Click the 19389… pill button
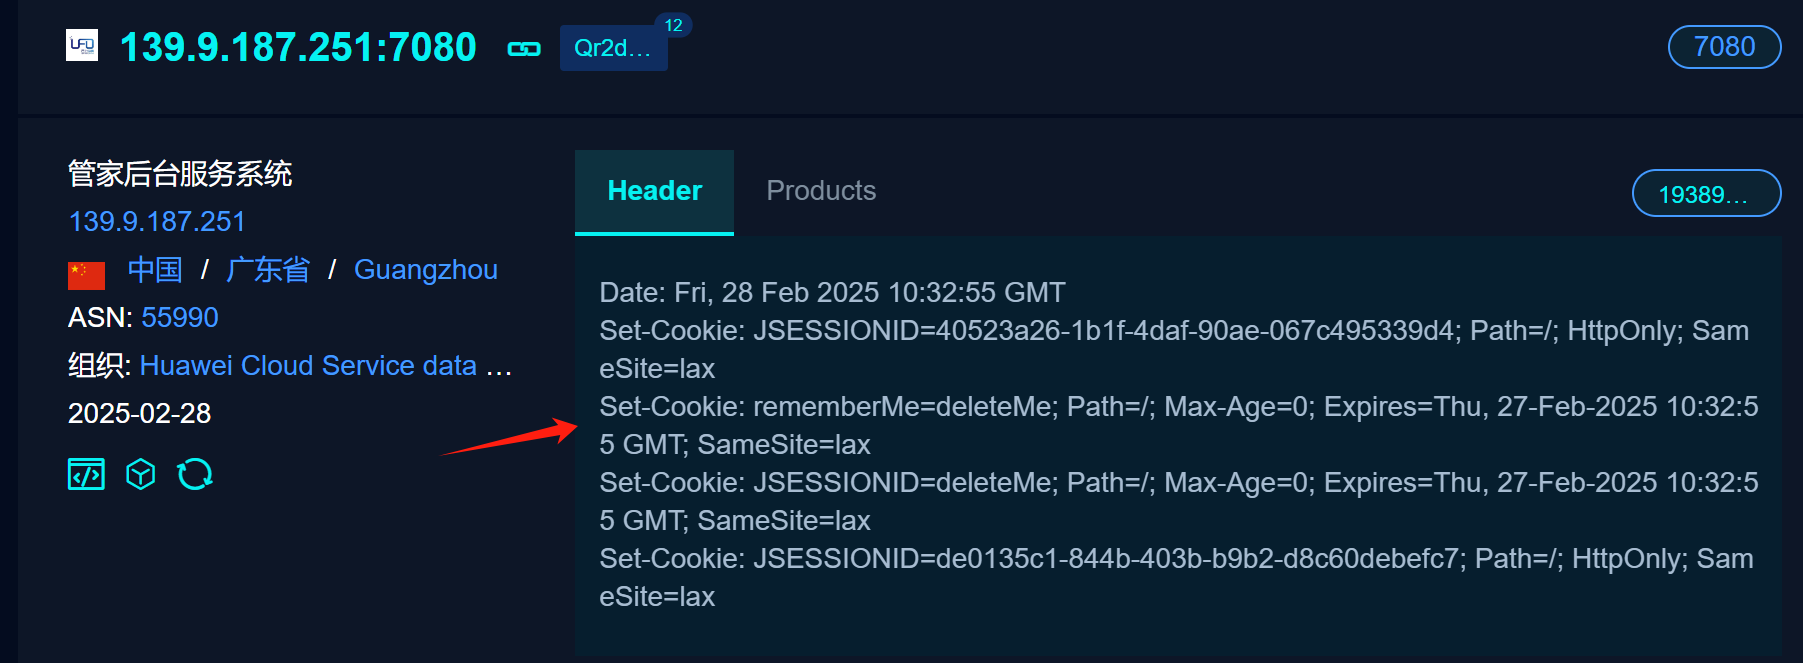The image size is (1803, 663). 1705,194
